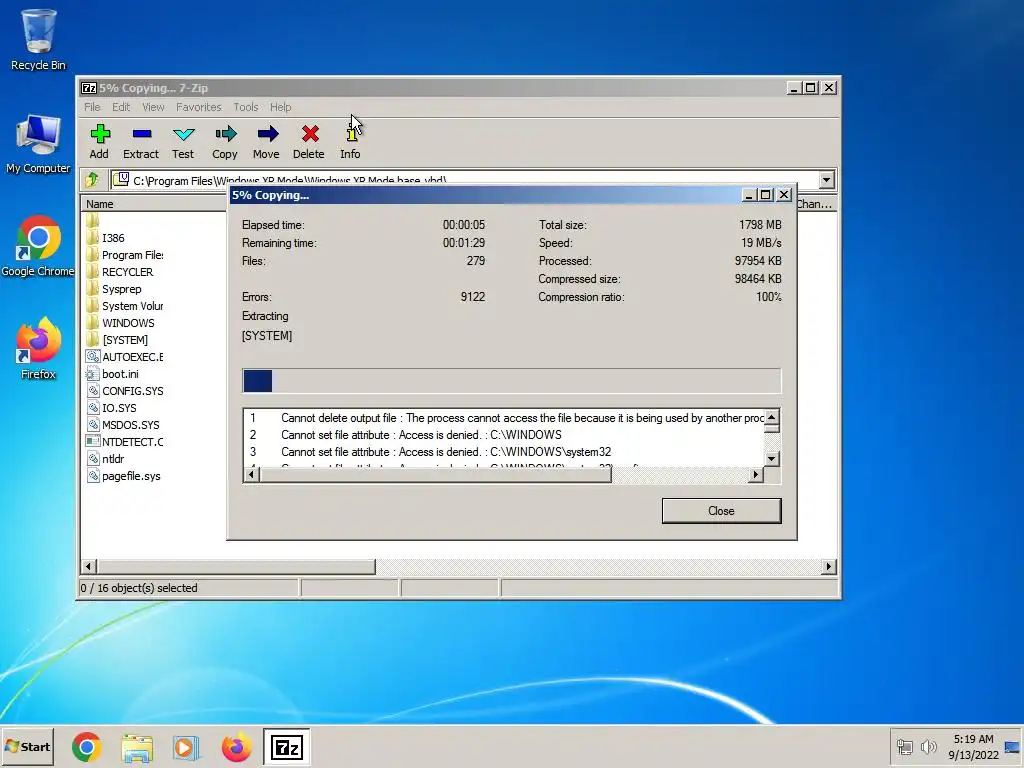The height and width of the screenshot is (768, 1024).
Task: Open My Computer desktop icon
Action: click(38, 144)
